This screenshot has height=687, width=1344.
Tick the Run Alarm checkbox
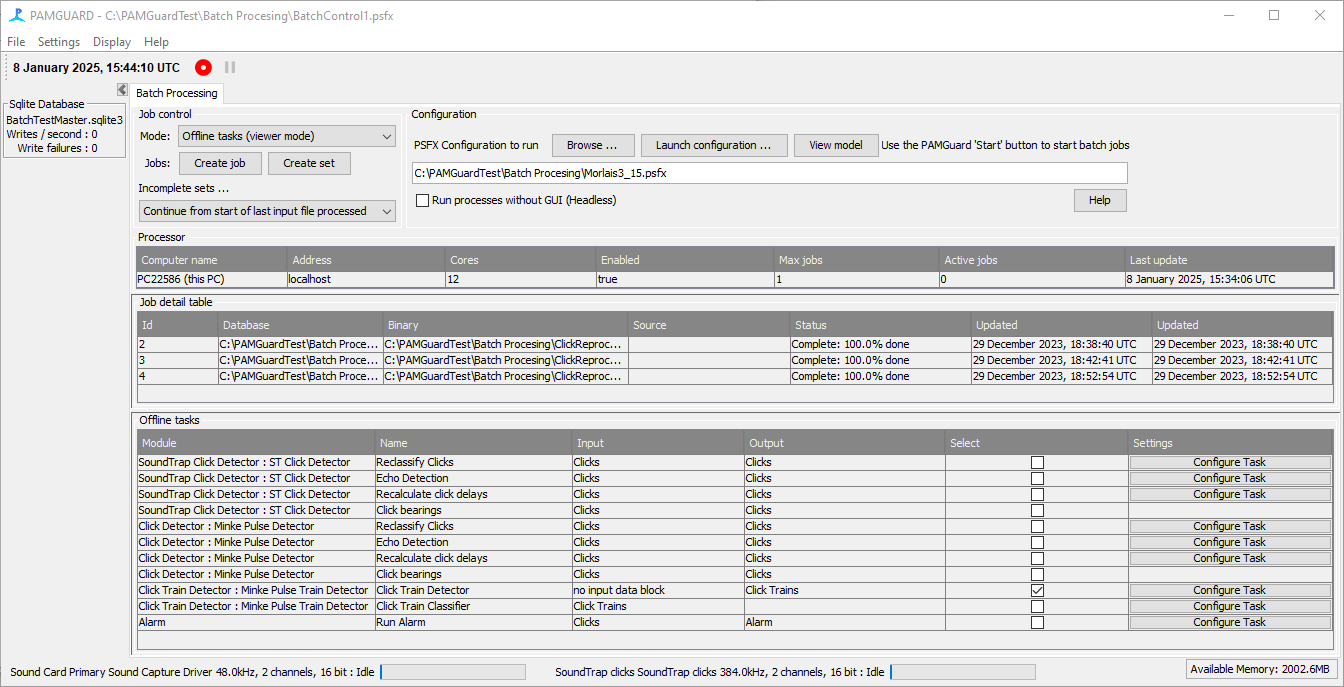coord(1037,622)
